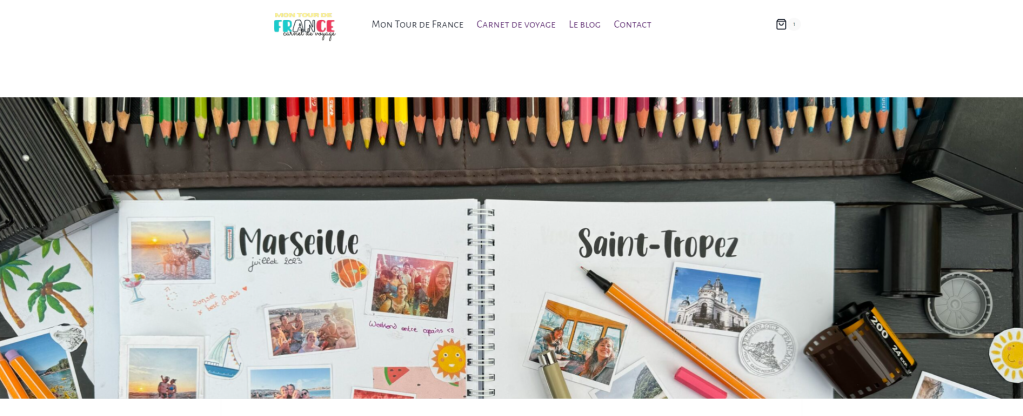Select the beach sunset photo top-left of Marseille

click(171, 250)
